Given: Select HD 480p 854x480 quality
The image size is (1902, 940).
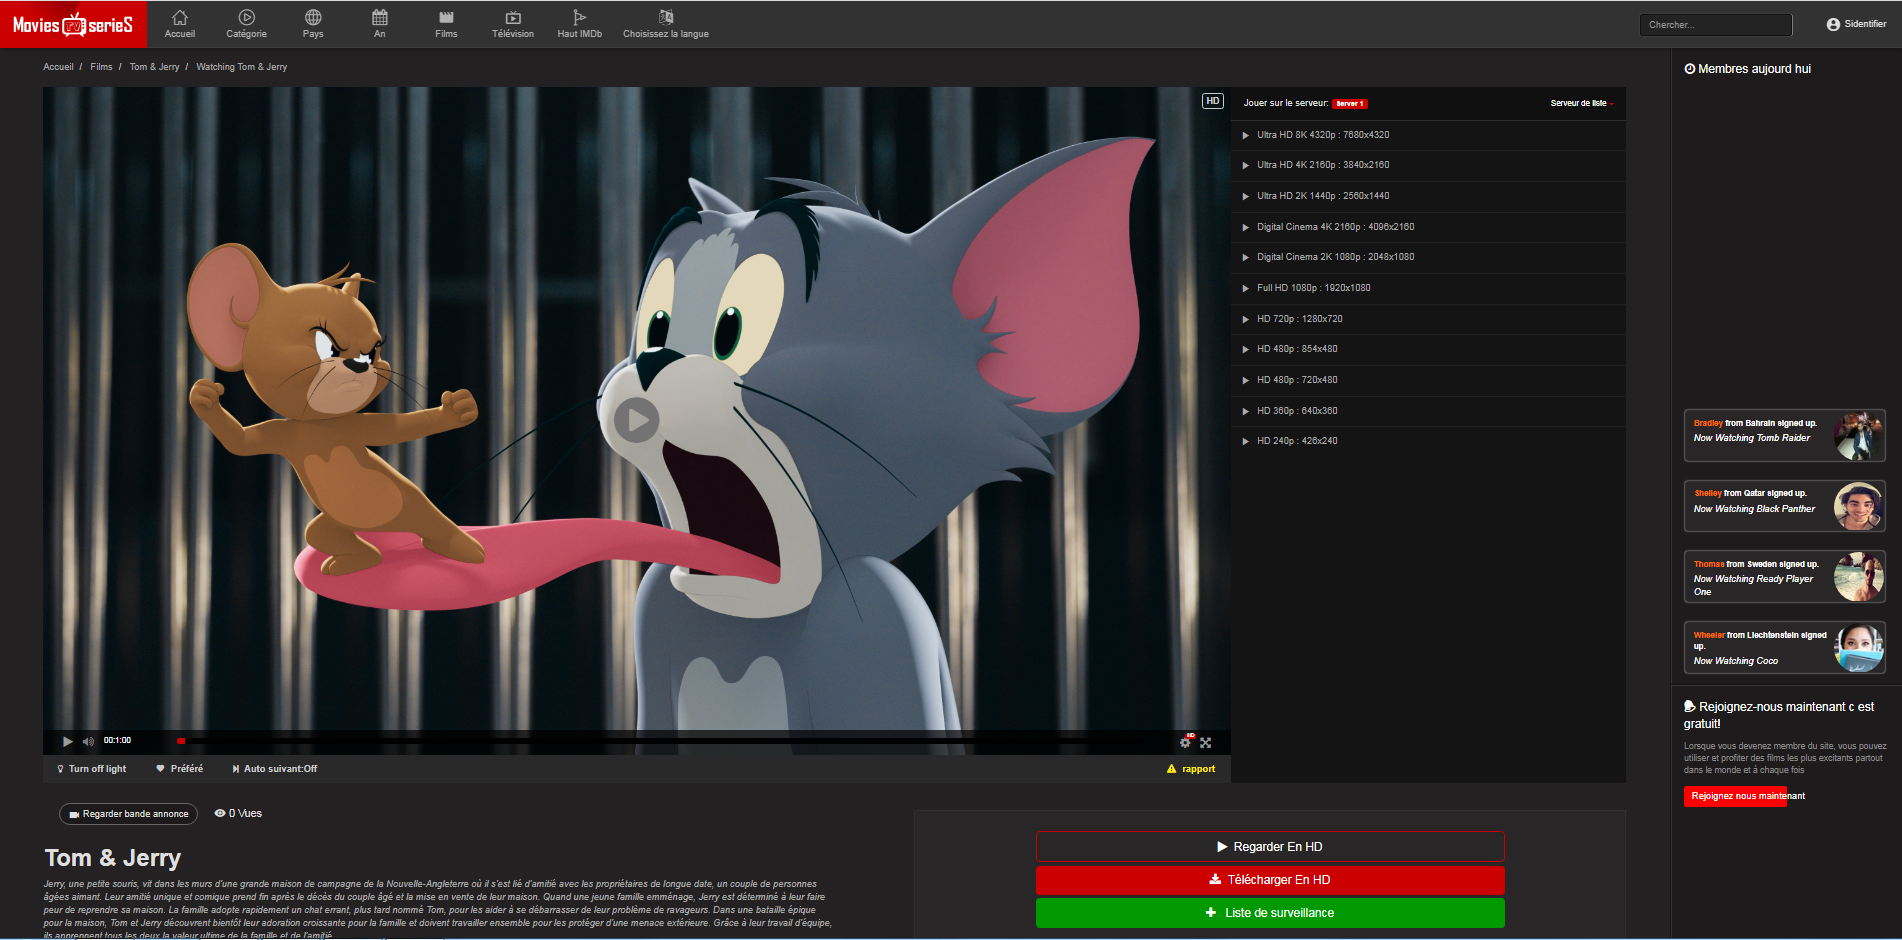Looking at the screenshot, I should (x=1428, y=349).
